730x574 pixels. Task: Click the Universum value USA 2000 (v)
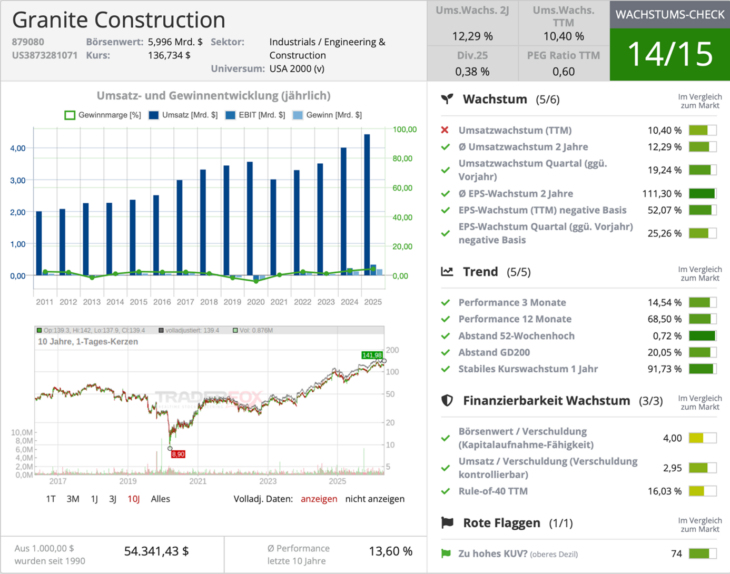pyautogui.click(x=297, y=68)
